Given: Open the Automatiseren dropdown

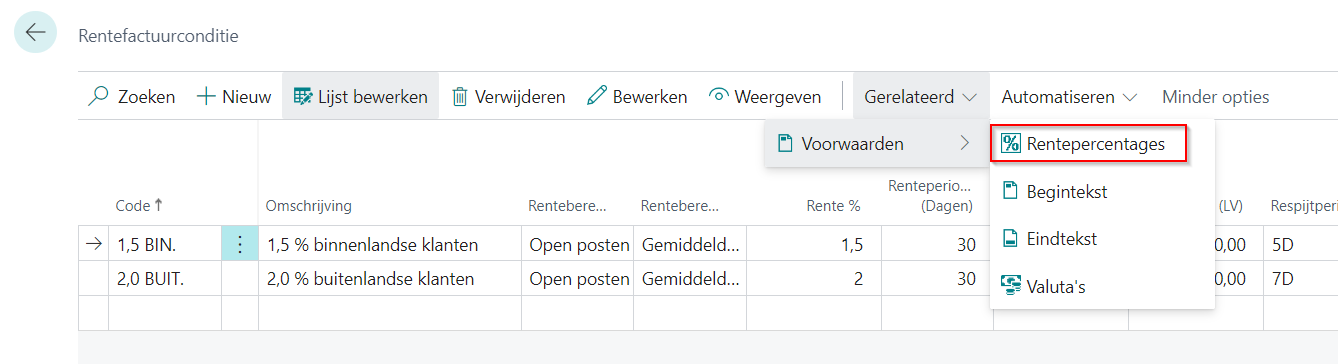Looking at the screenshot, I should pos(1069,97).
